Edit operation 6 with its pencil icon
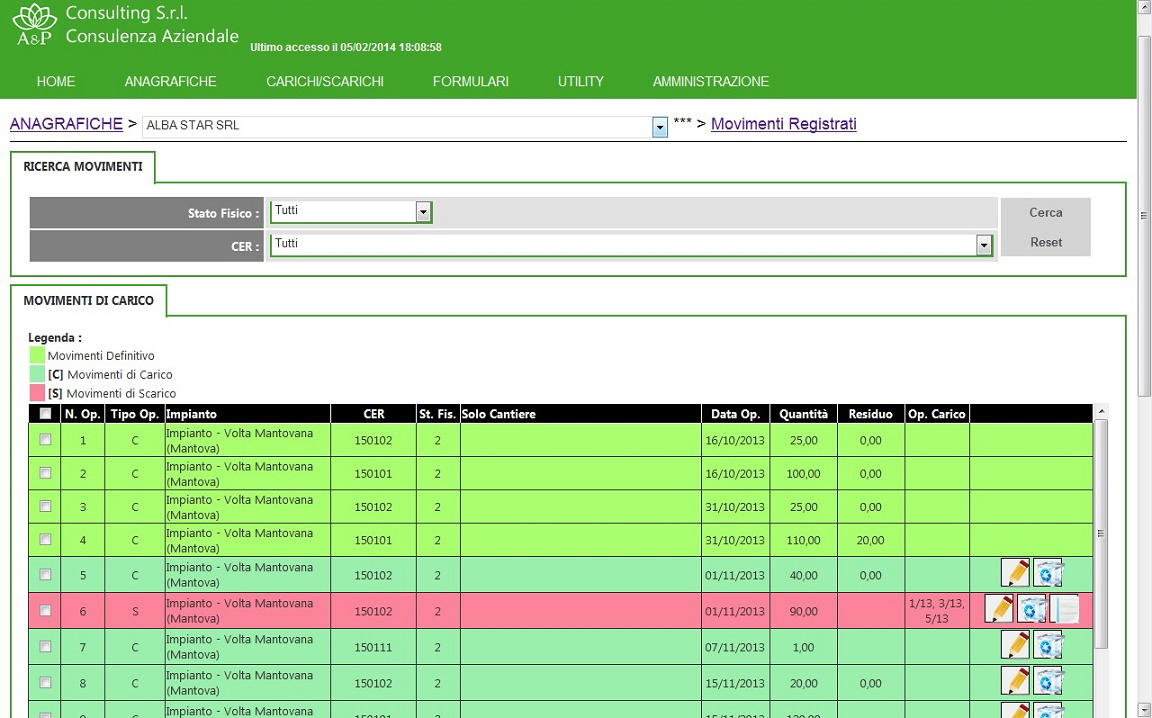 click(x=998, y=608)
